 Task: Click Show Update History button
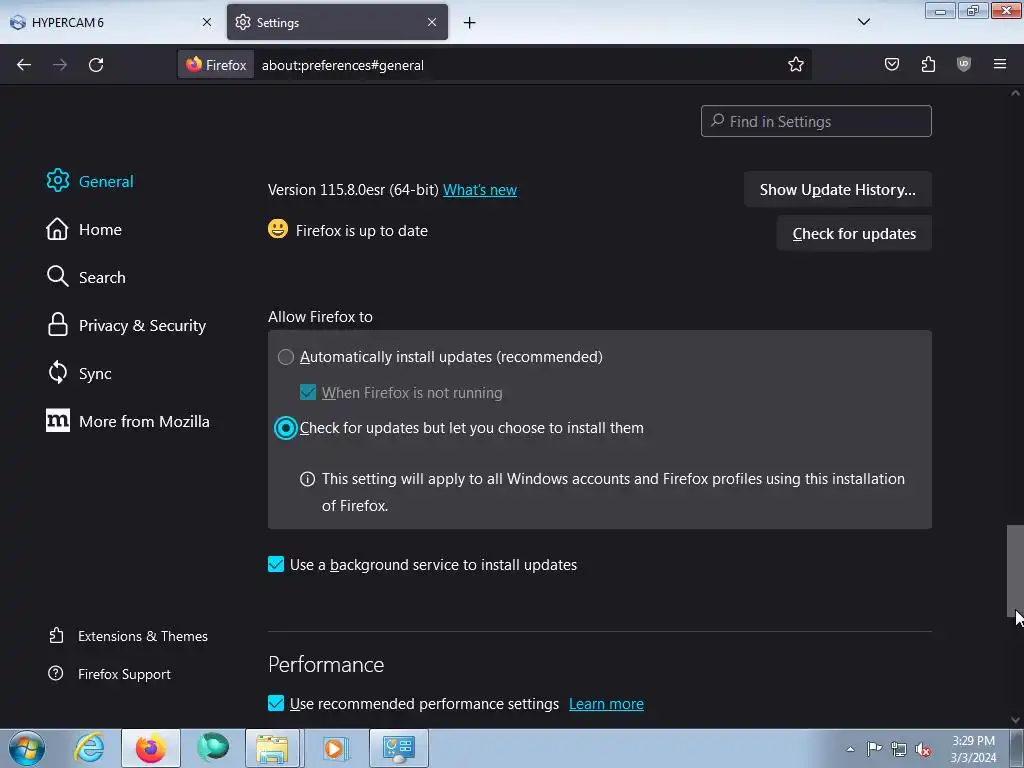tap(837, 189)
